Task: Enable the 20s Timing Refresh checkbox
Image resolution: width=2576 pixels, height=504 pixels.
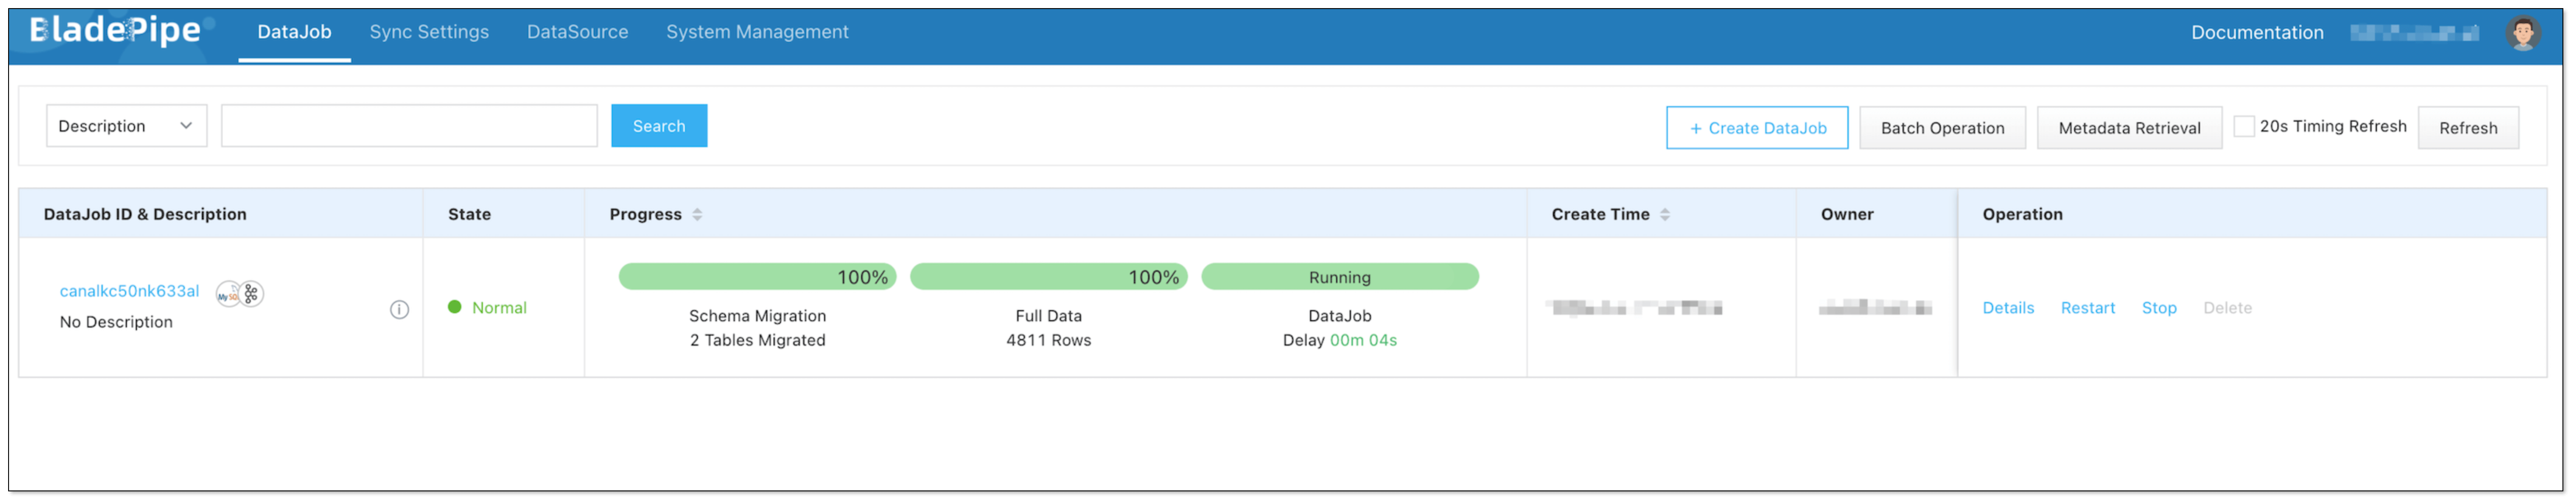Action: 2244,126
